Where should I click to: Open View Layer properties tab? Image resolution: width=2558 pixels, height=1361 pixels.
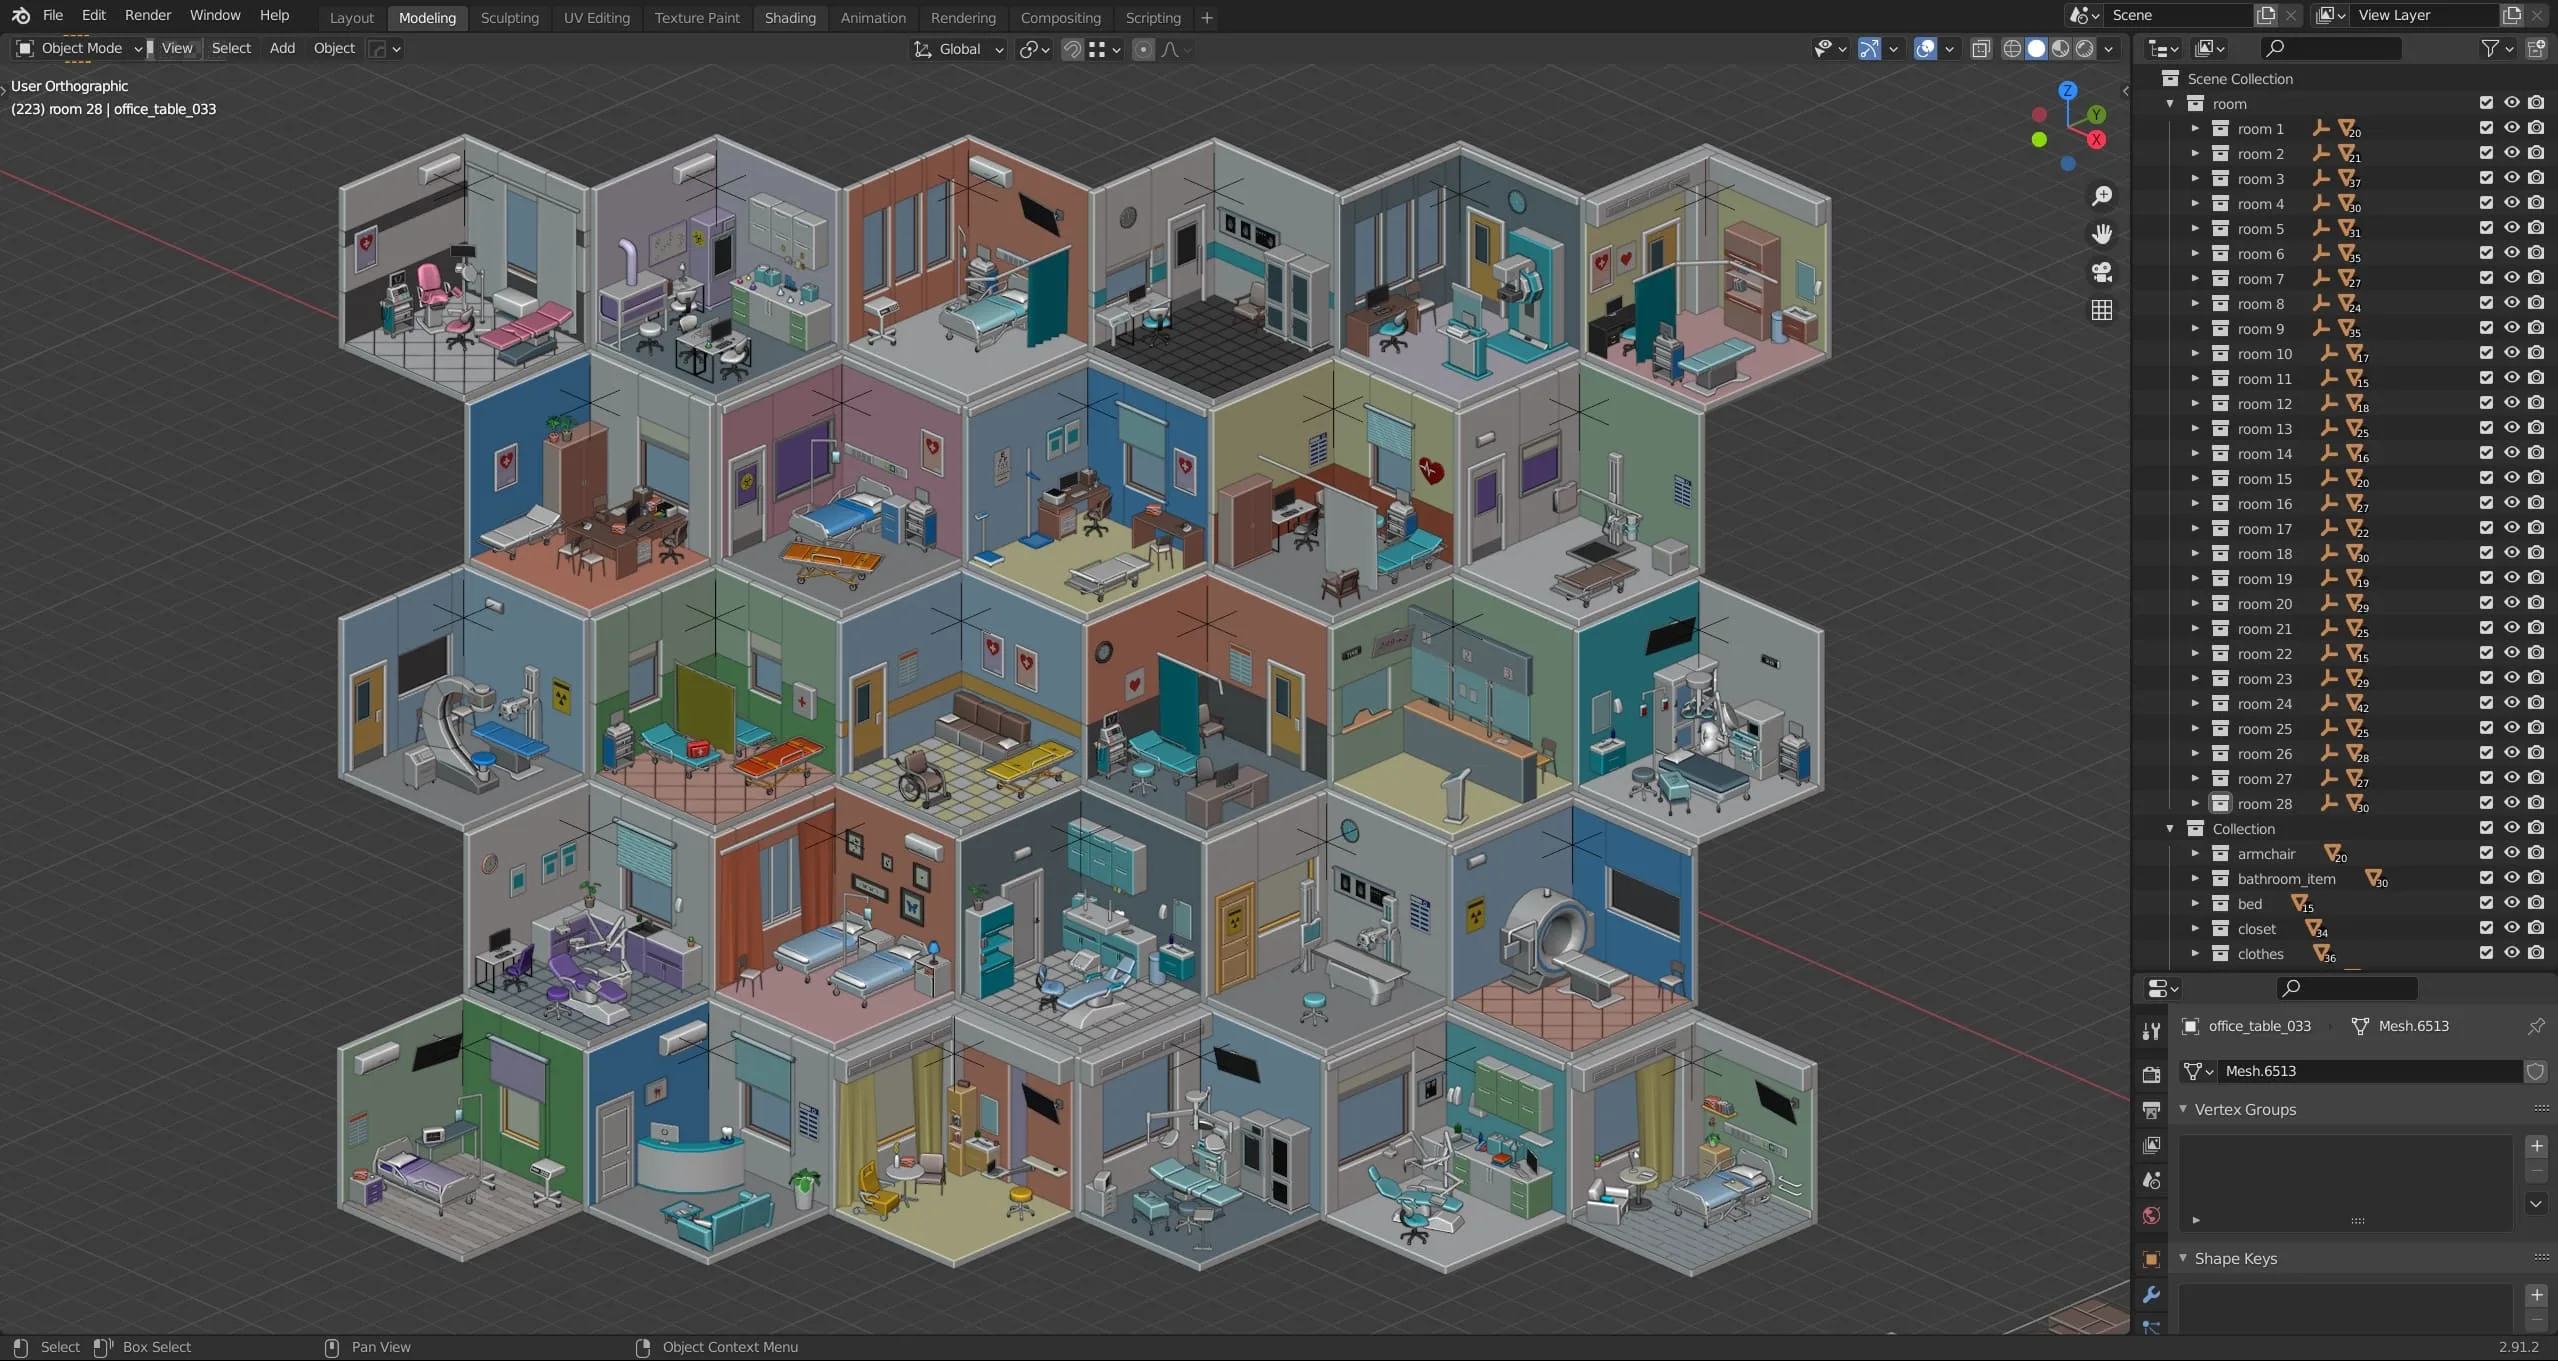pos(2151,1145)
